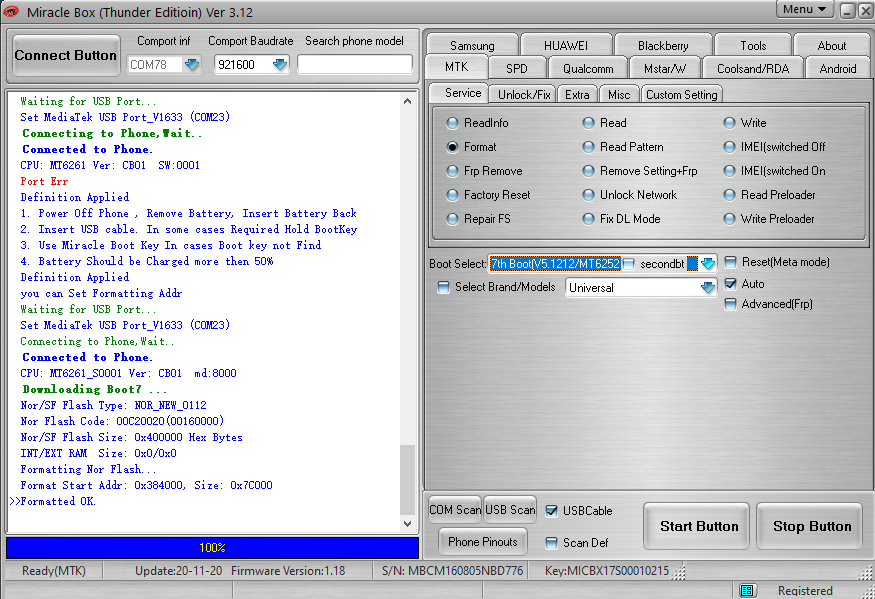Click the 'Downloading Boot7 ...' log line

pyautogui.click(x=95, y=389)
